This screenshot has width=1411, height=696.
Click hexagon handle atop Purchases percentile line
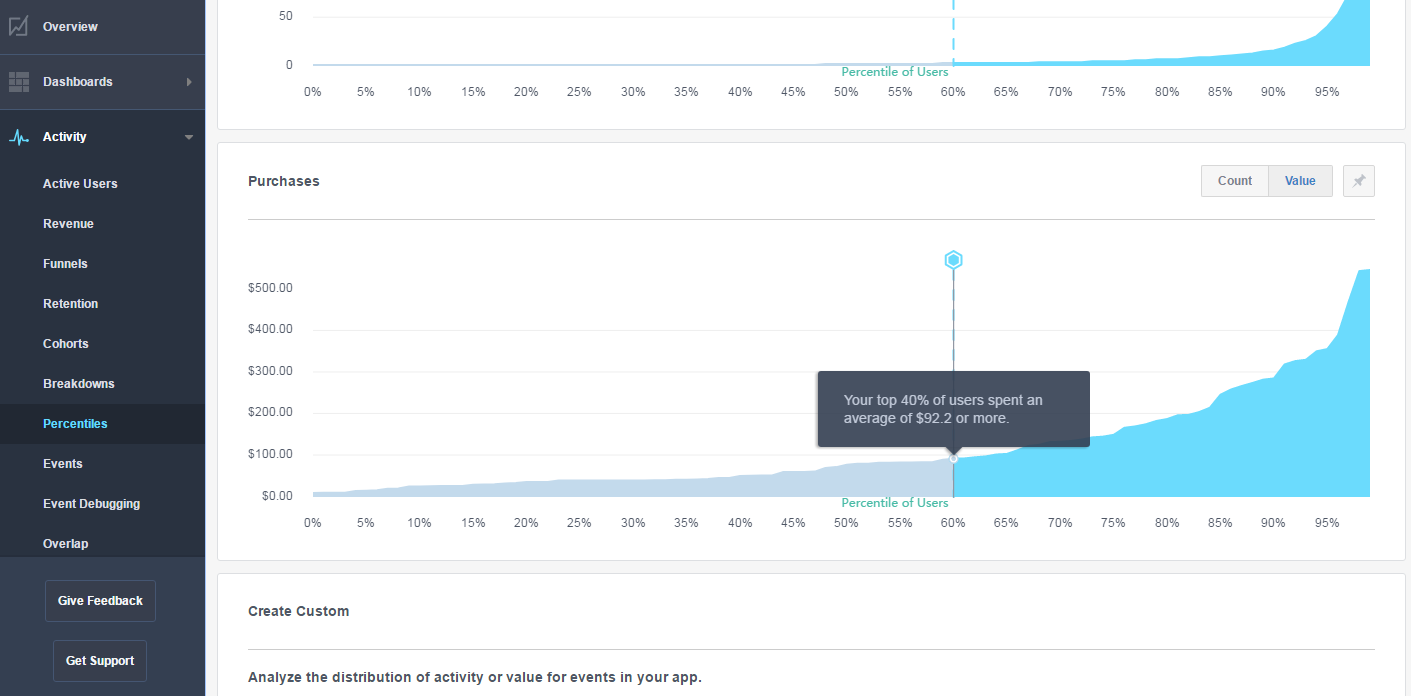coord(953,260)
